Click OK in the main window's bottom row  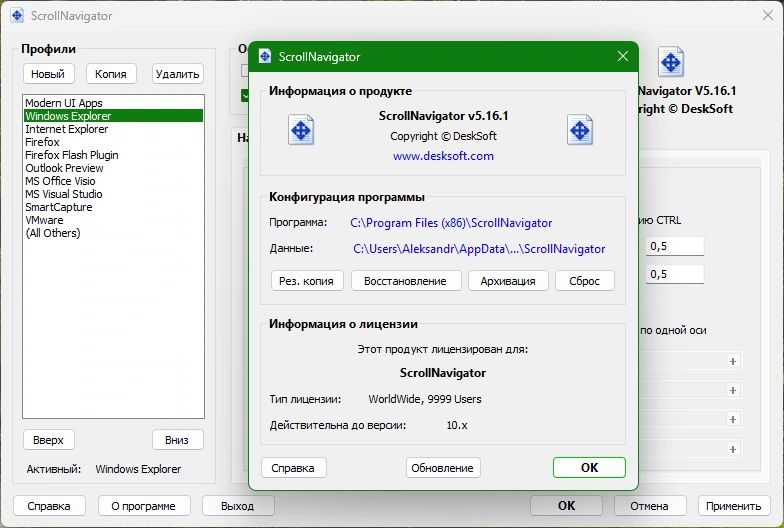click(x=566, y=506)
